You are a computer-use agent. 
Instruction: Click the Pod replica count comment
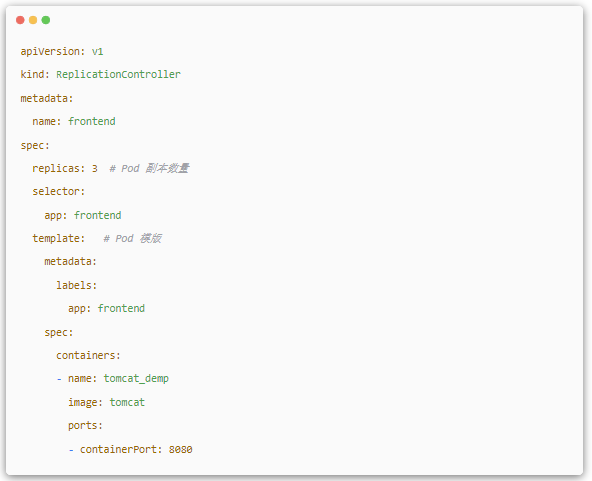149,168
